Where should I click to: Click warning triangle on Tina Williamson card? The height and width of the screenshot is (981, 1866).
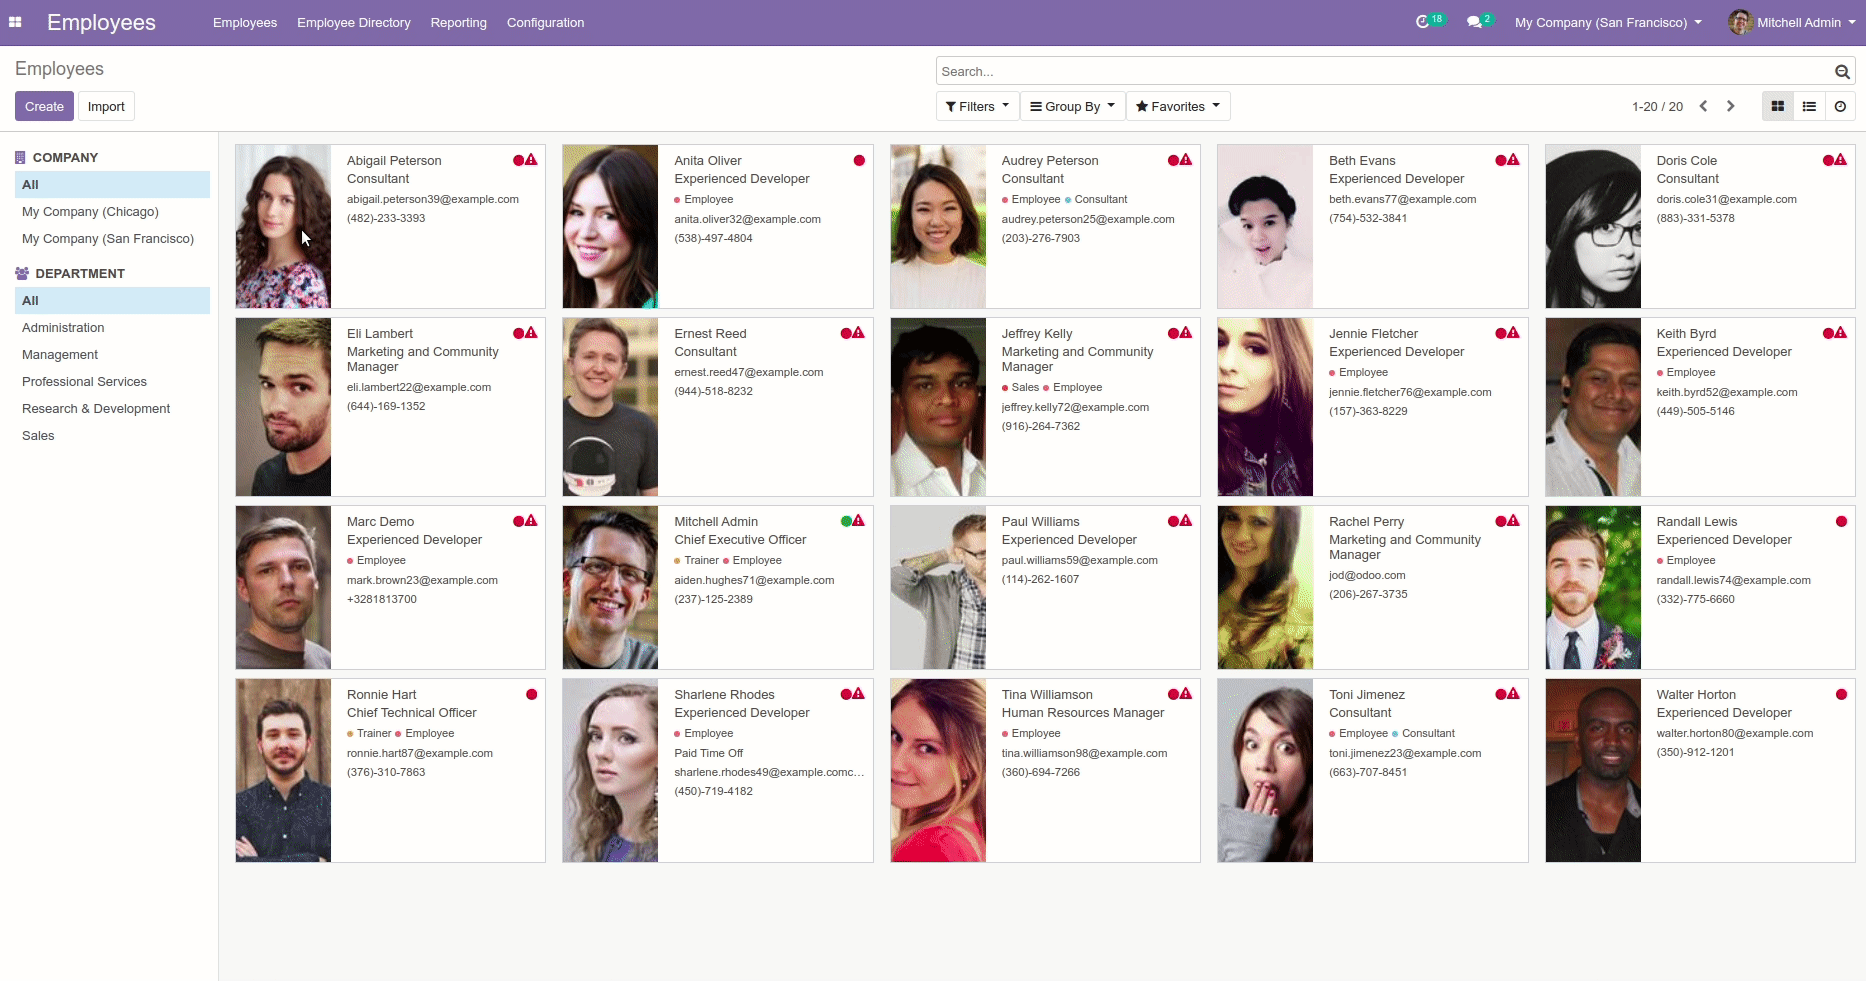(1186, 694)
